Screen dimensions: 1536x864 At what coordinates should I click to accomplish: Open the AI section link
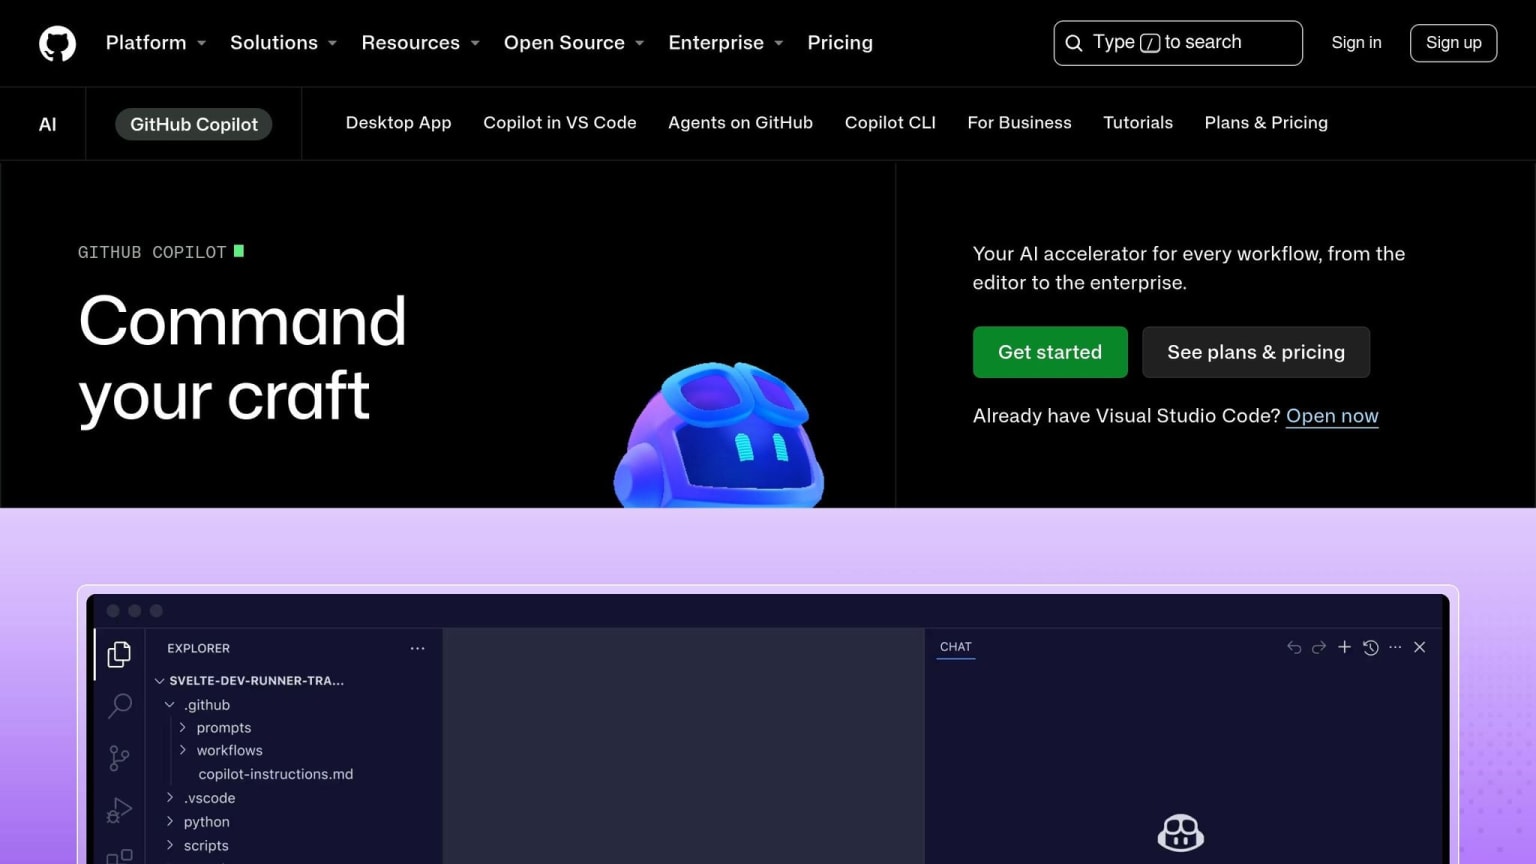click(x=47, y=124)
